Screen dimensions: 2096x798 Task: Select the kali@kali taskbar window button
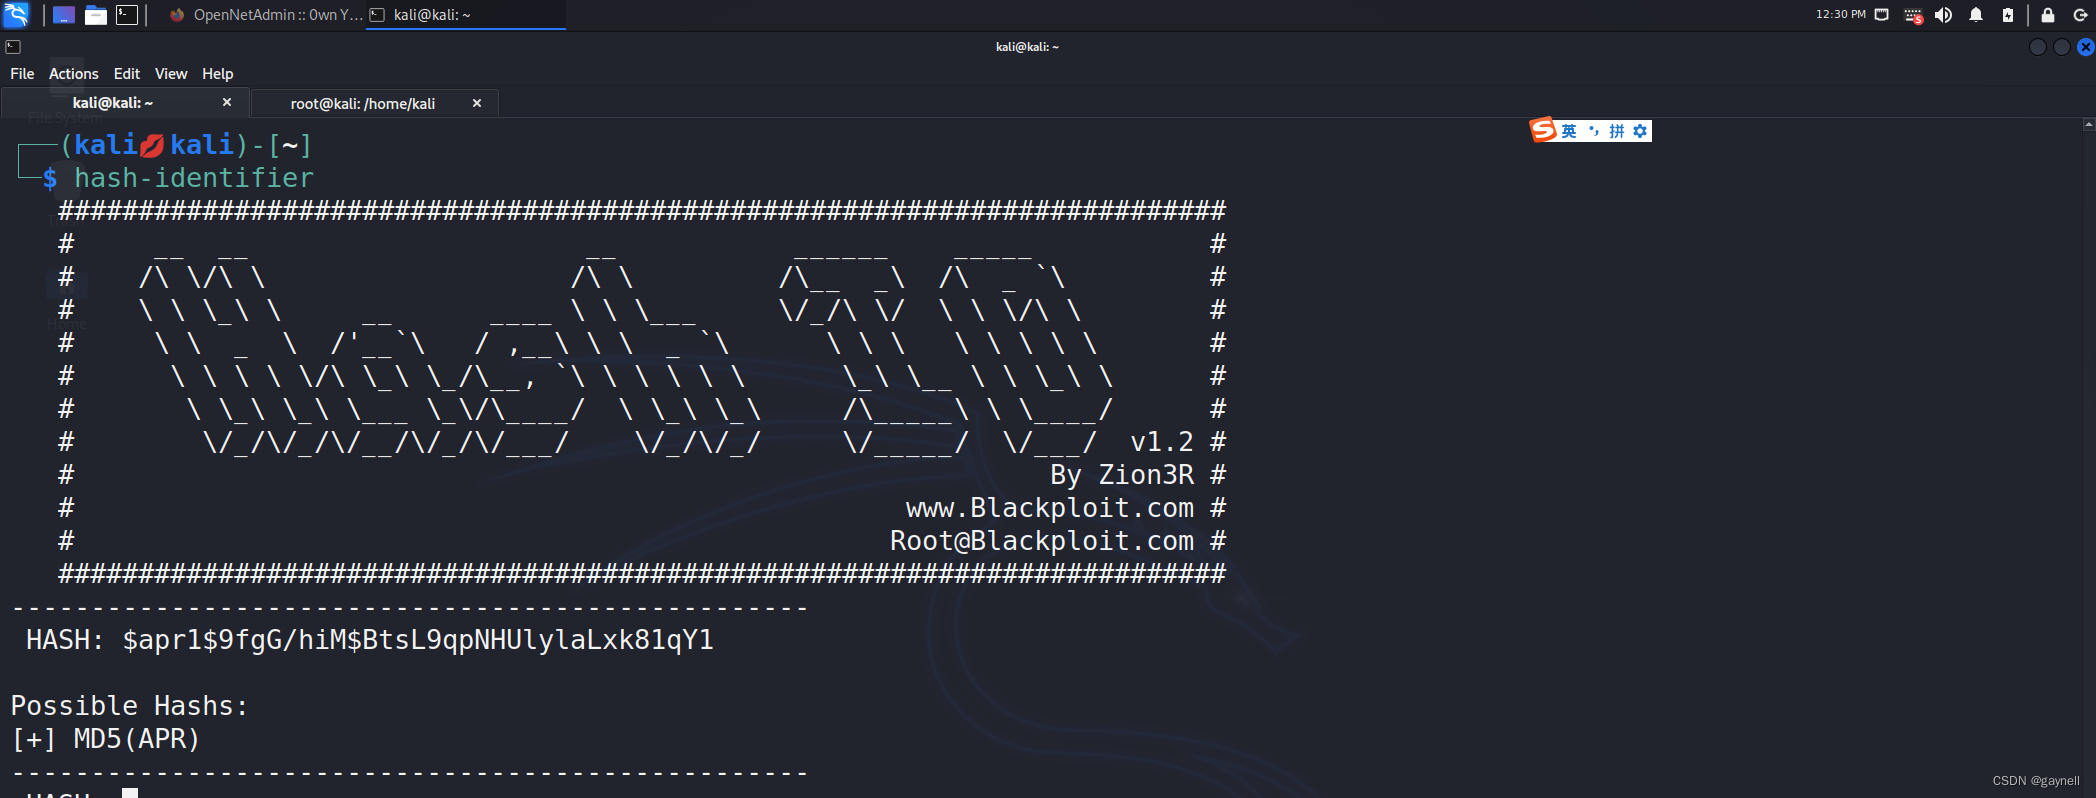(x=466, y=15)
